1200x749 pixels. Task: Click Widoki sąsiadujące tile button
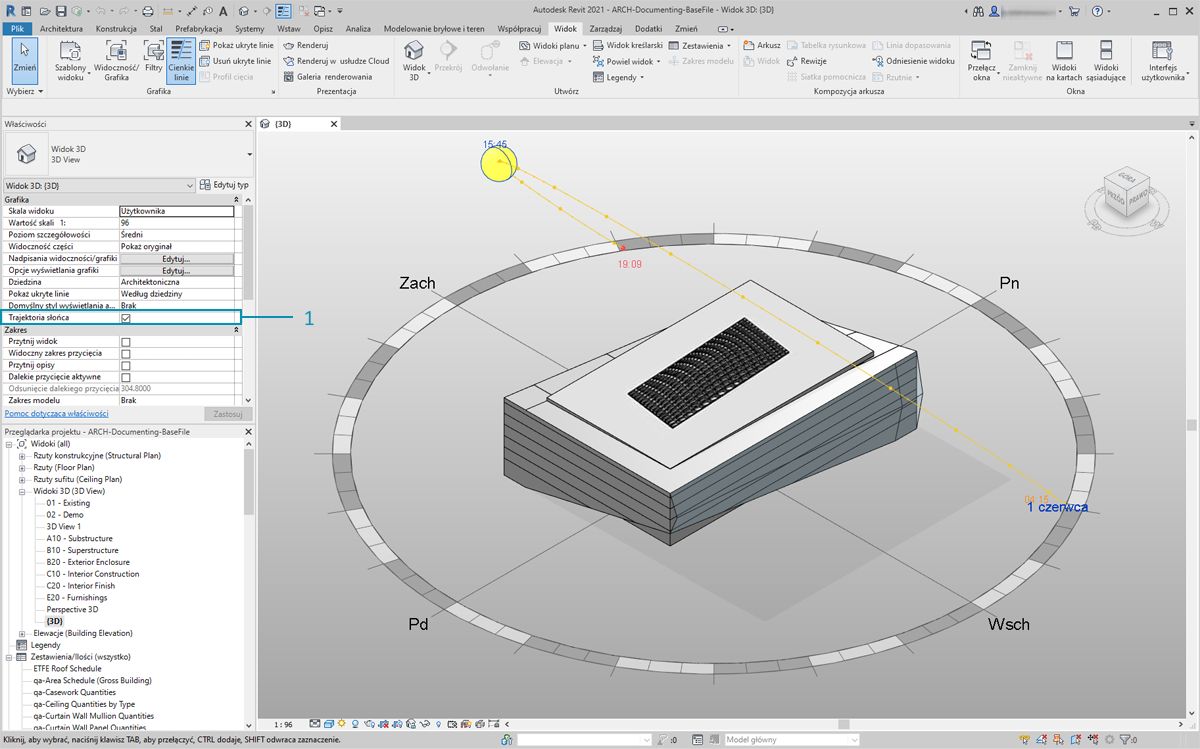tap(1105, 60)
